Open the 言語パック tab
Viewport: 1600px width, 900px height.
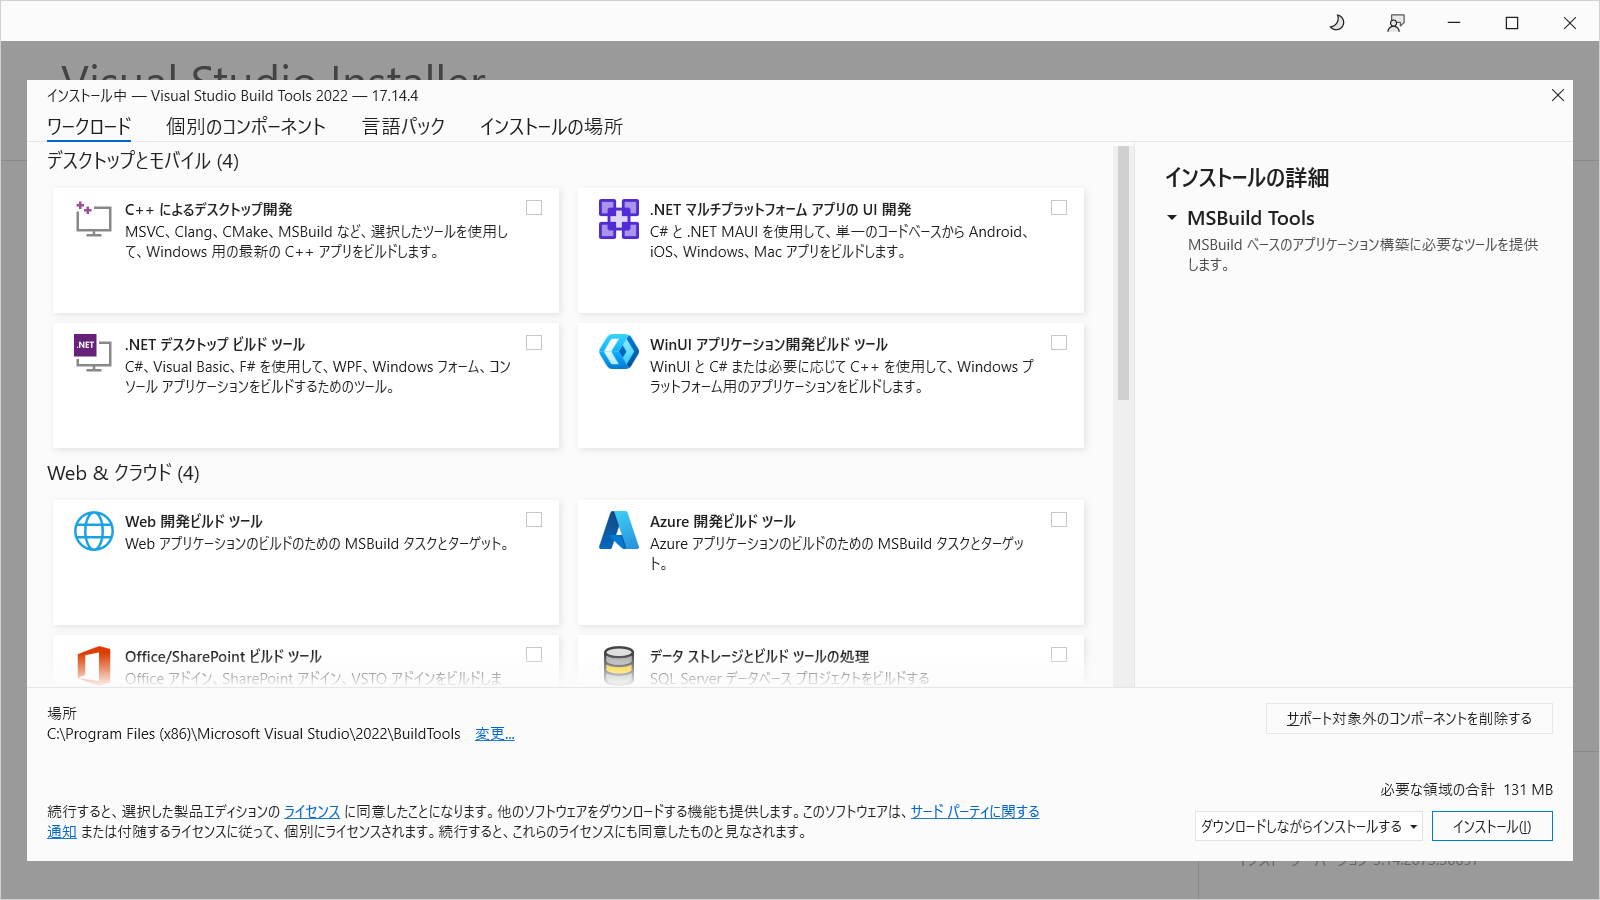point(403,127)
